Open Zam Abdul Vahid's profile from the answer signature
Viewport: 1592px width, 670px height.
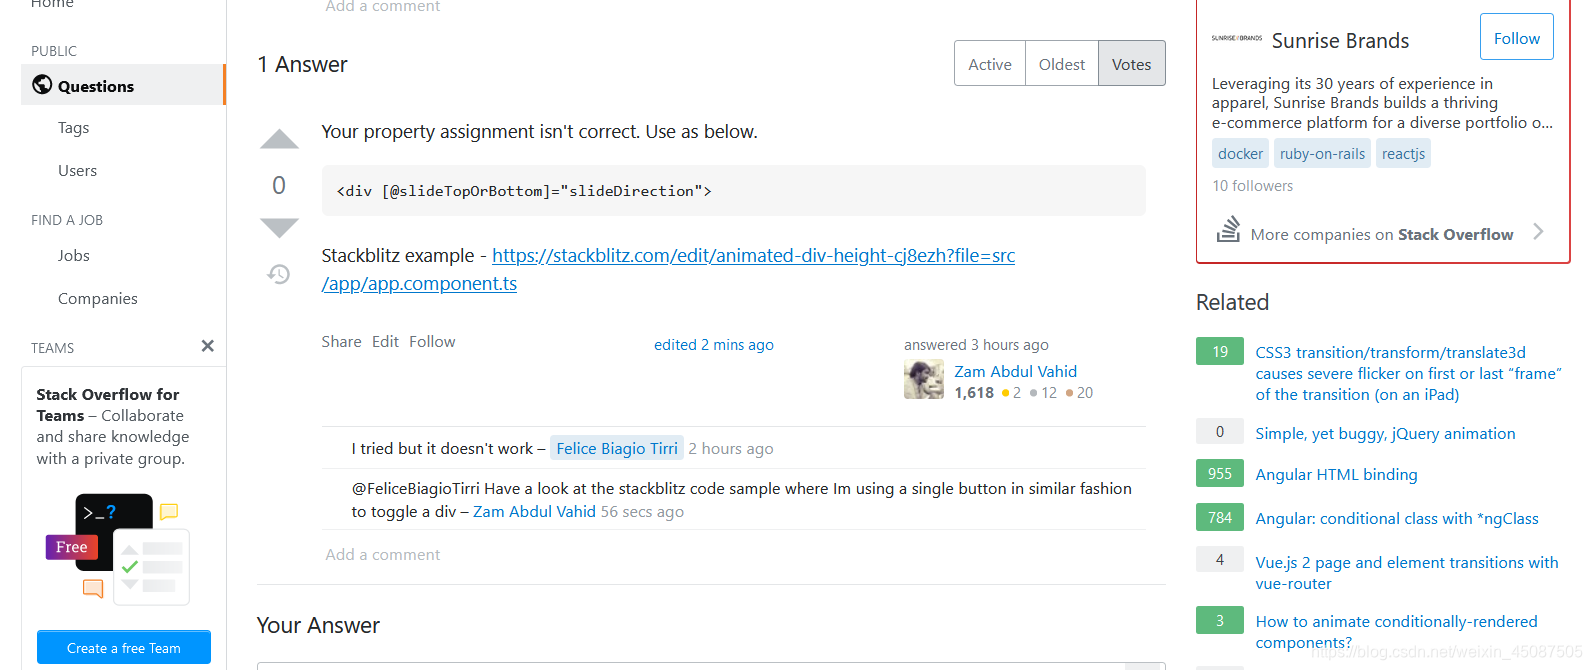[x=1016, y=372]
